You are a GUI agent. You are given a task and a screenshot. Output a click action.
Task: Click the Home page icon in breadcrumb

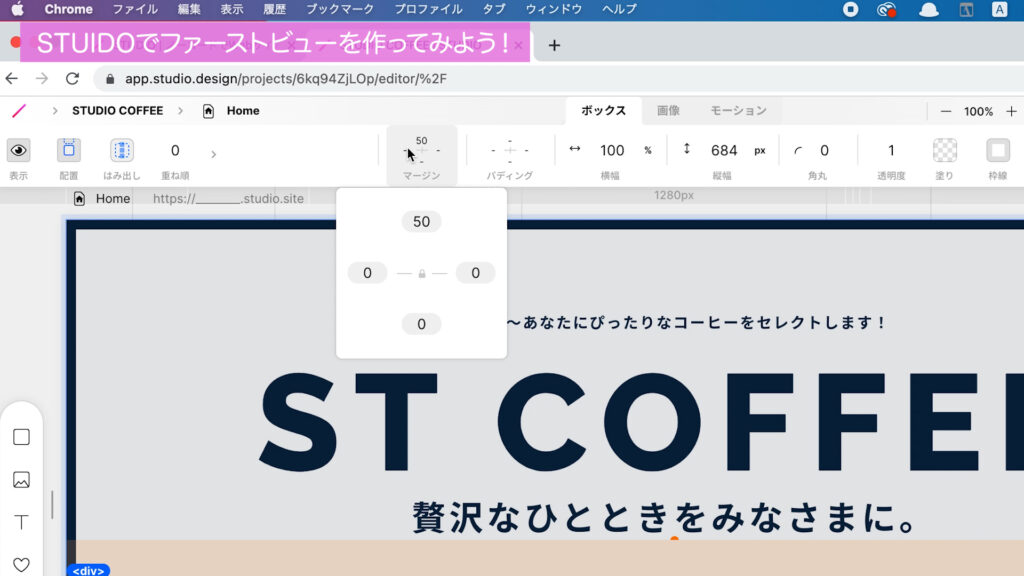point(208,111)
